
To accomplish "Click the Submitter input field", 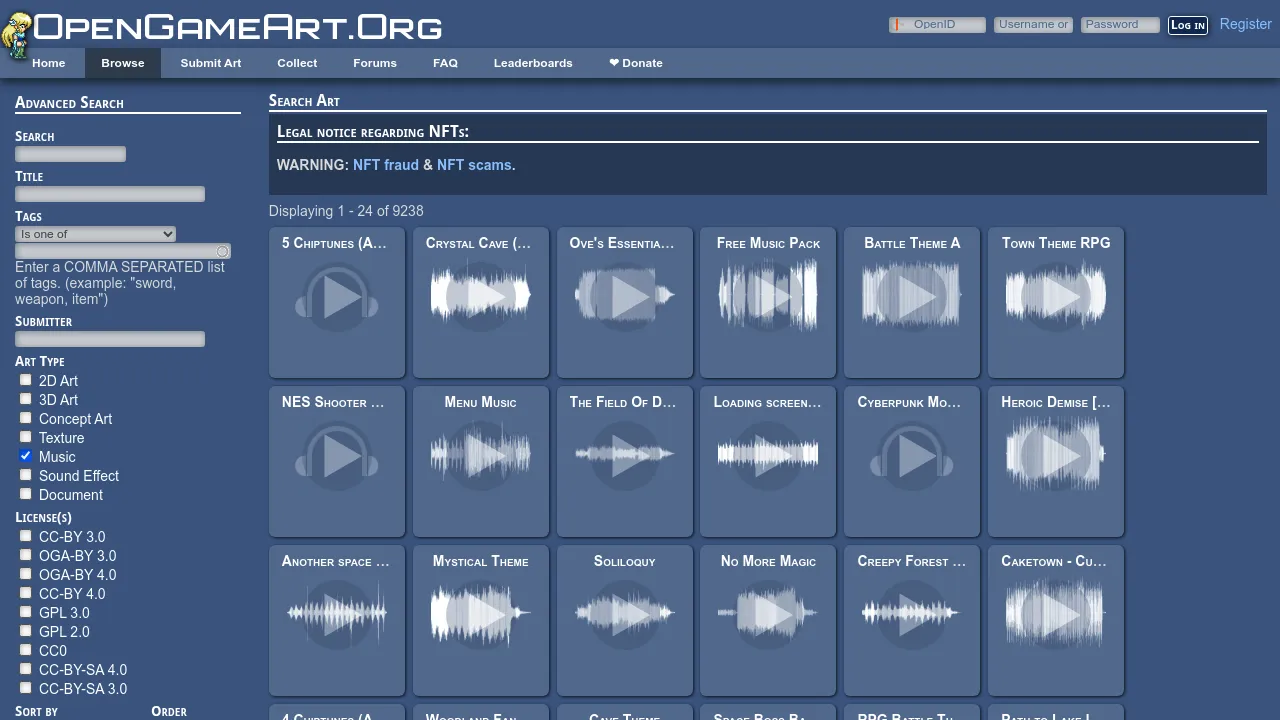I will pyautogui.click(x=109, y=339).
